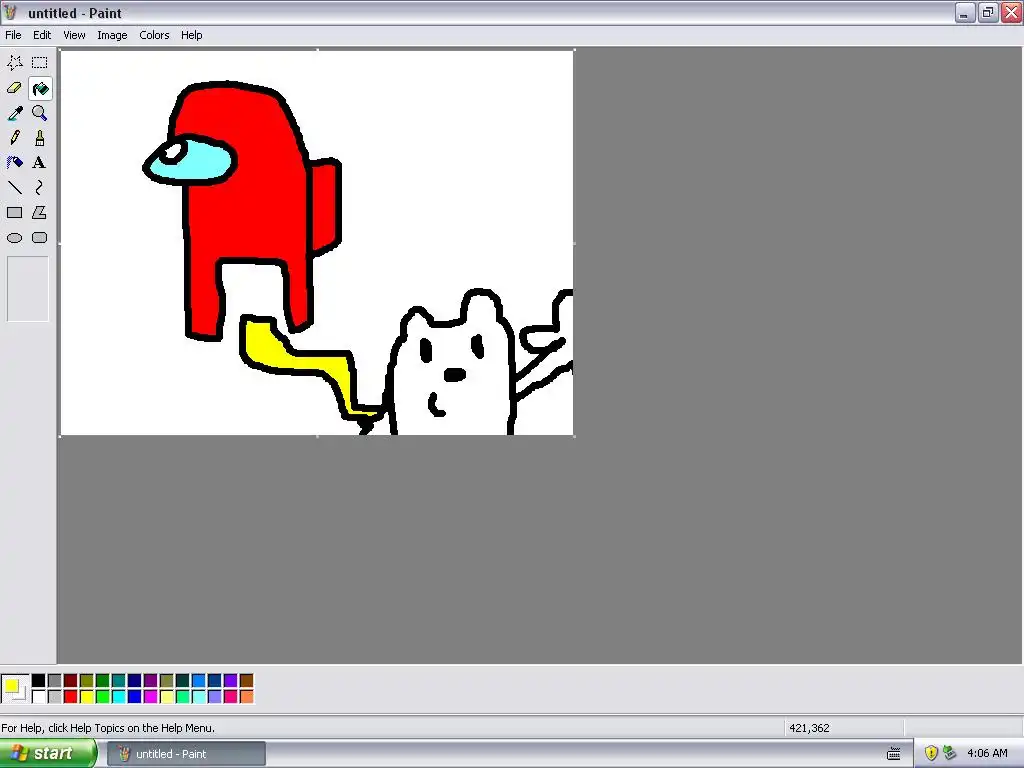Choose the Ellipse tool
Screen dimensions: 1024x768
[x=14, y=238]
